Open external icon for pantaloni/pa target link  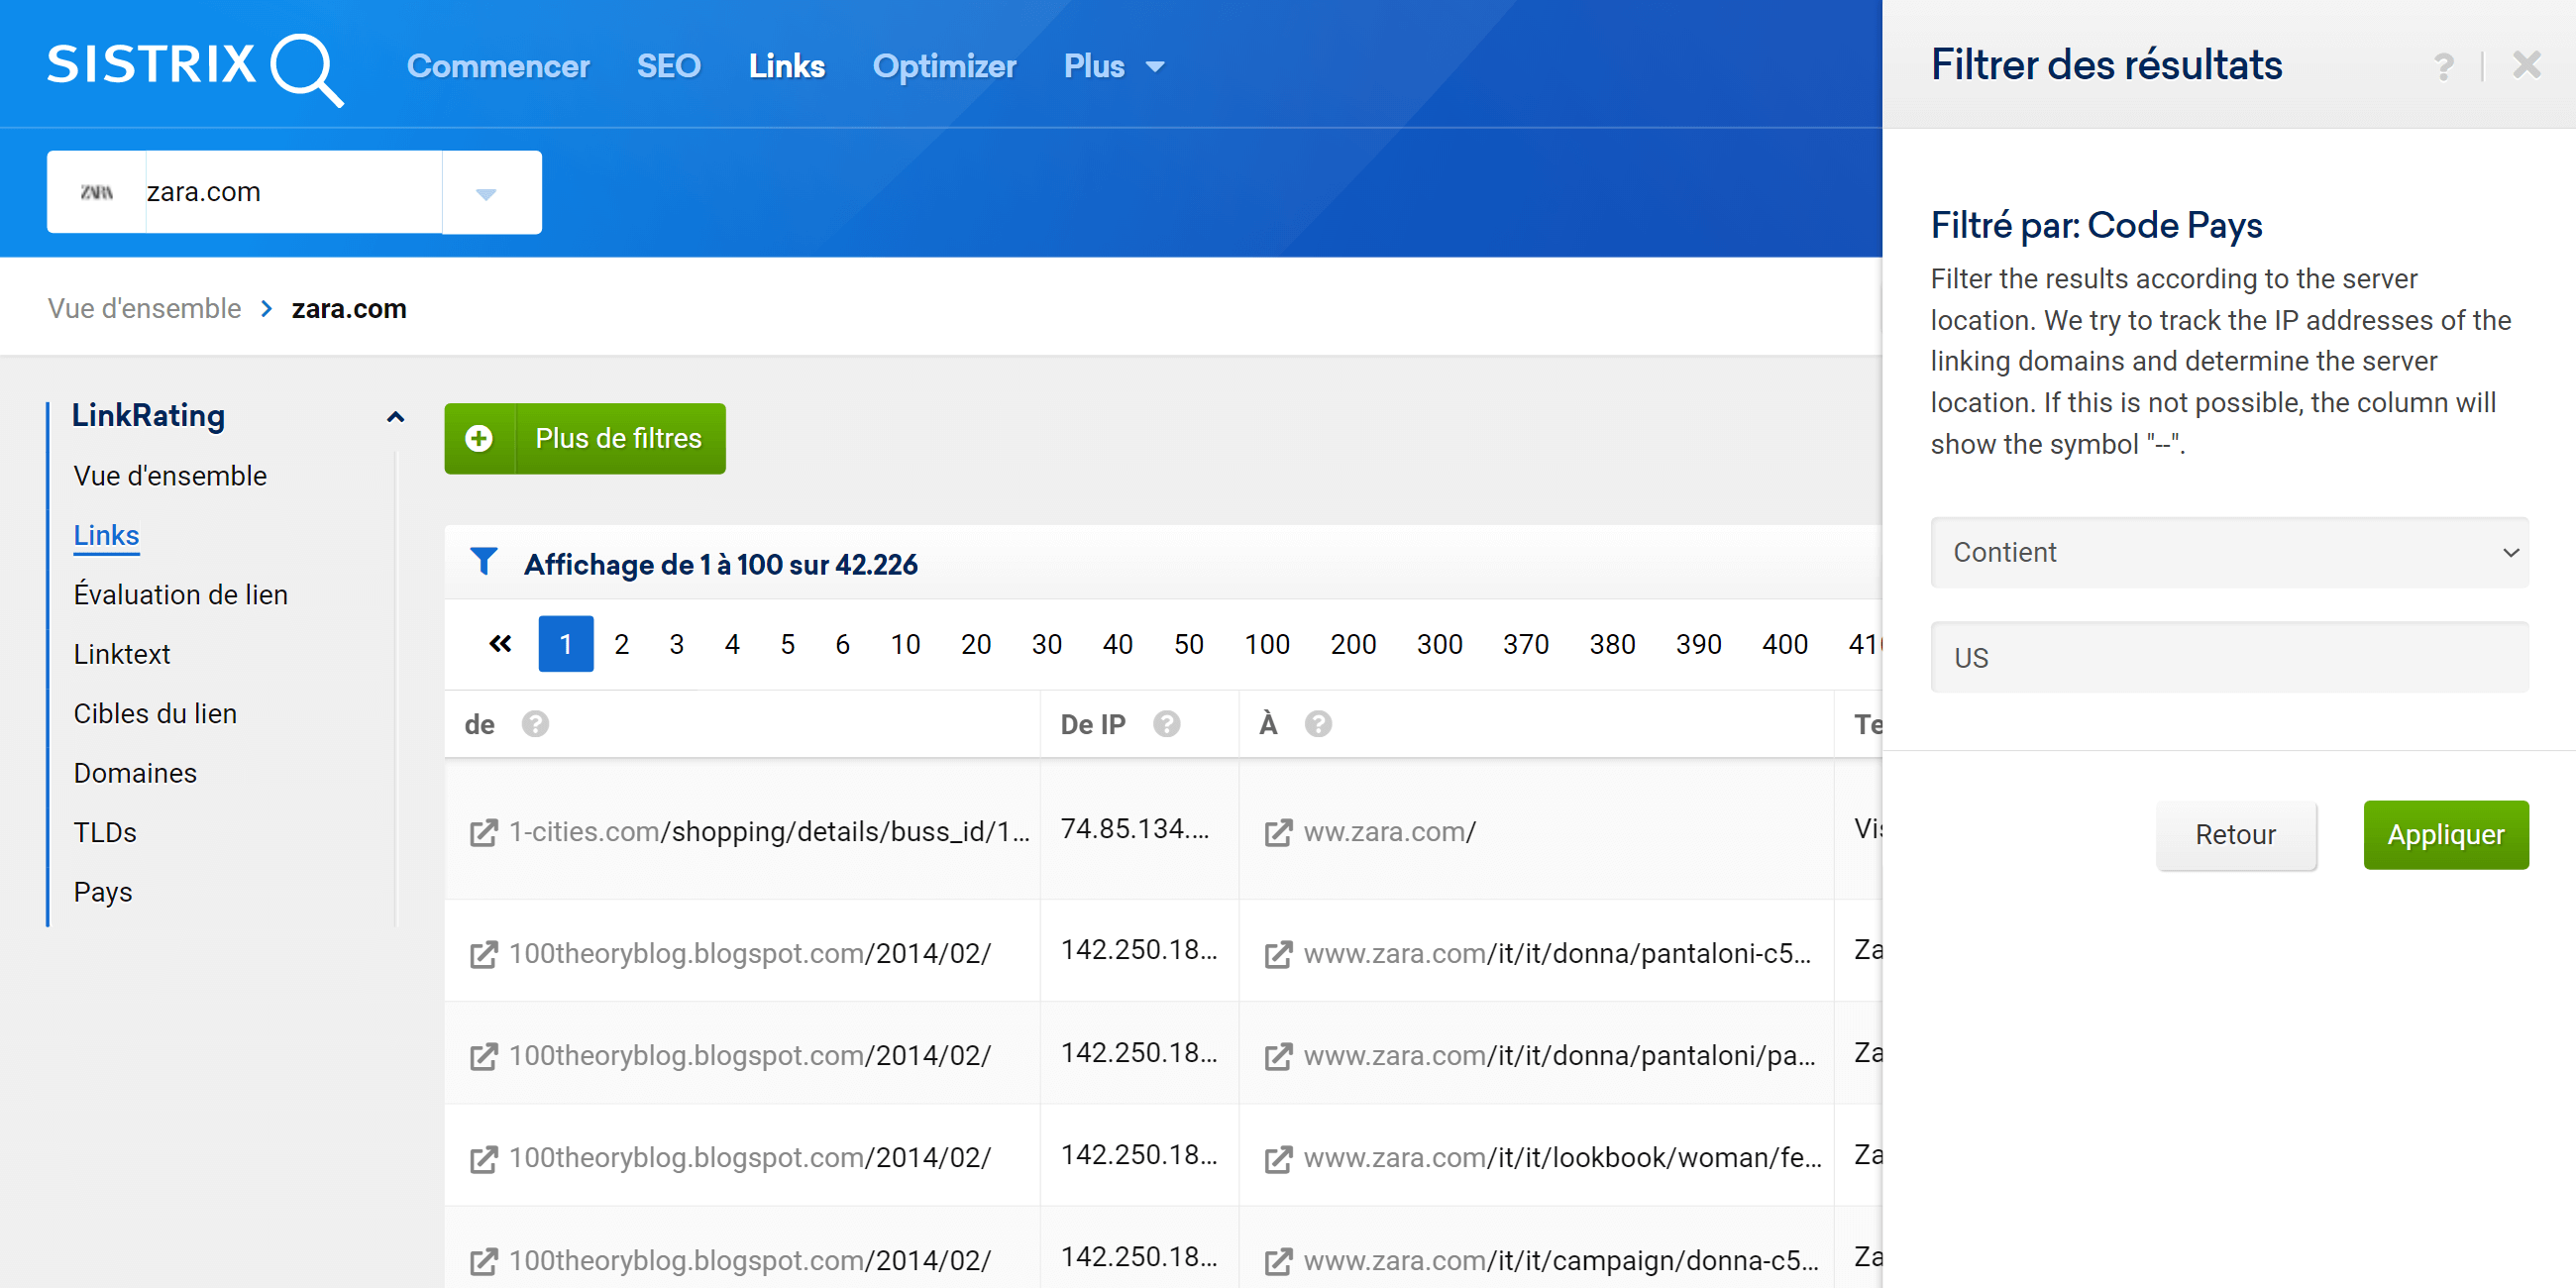(1278, 1056)
